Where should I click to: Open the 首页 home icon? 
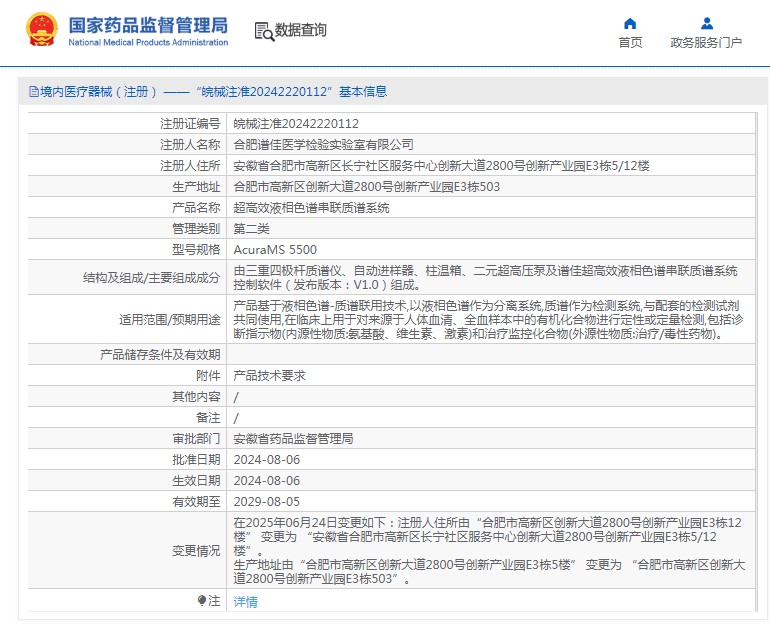[x=630, y=24]
